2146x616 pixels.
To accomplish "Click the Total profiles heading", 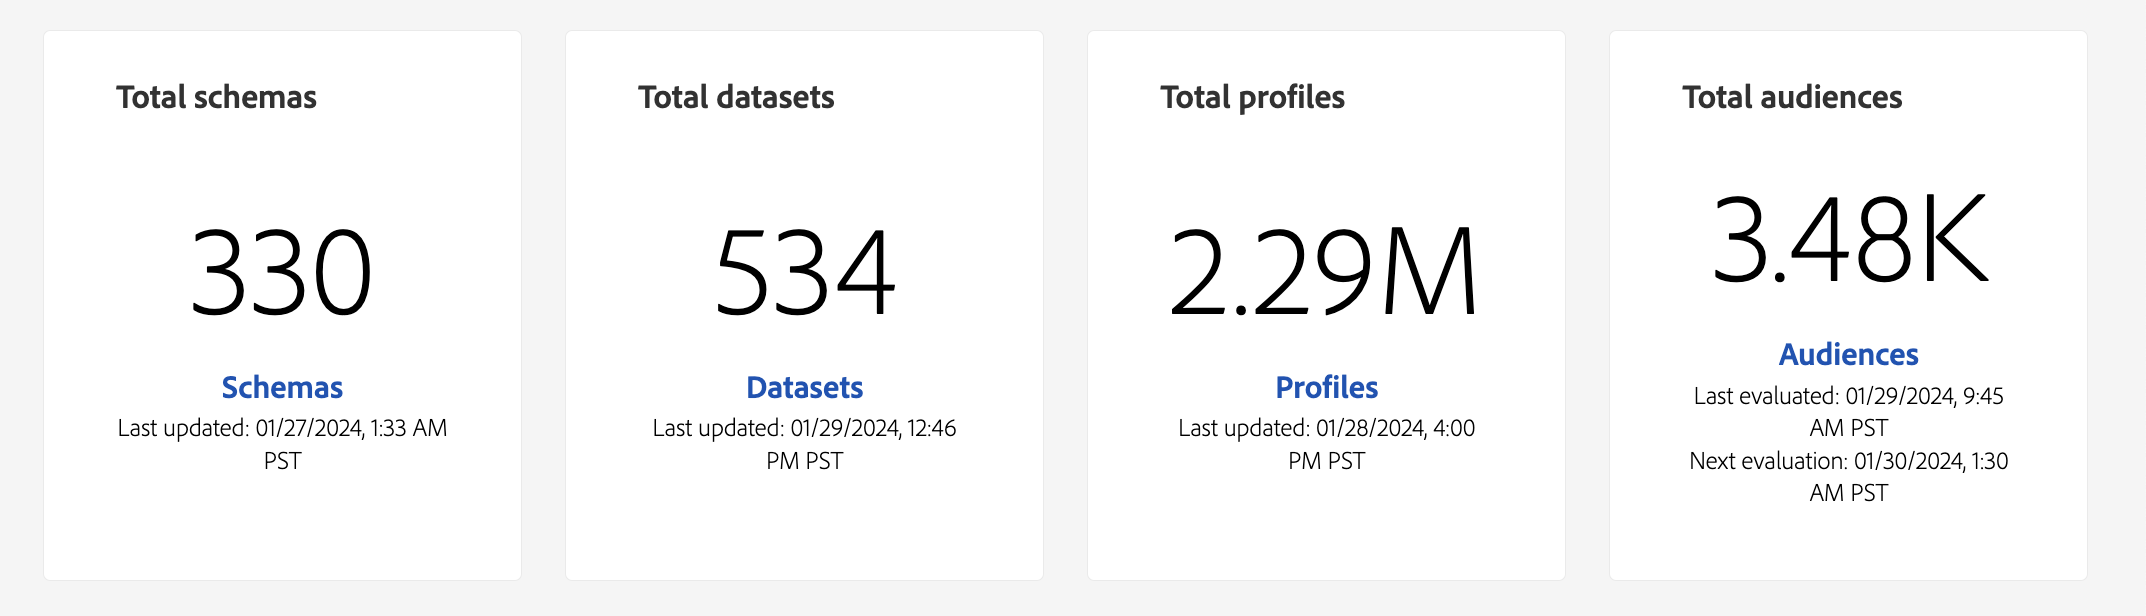I will [1252, 97].
